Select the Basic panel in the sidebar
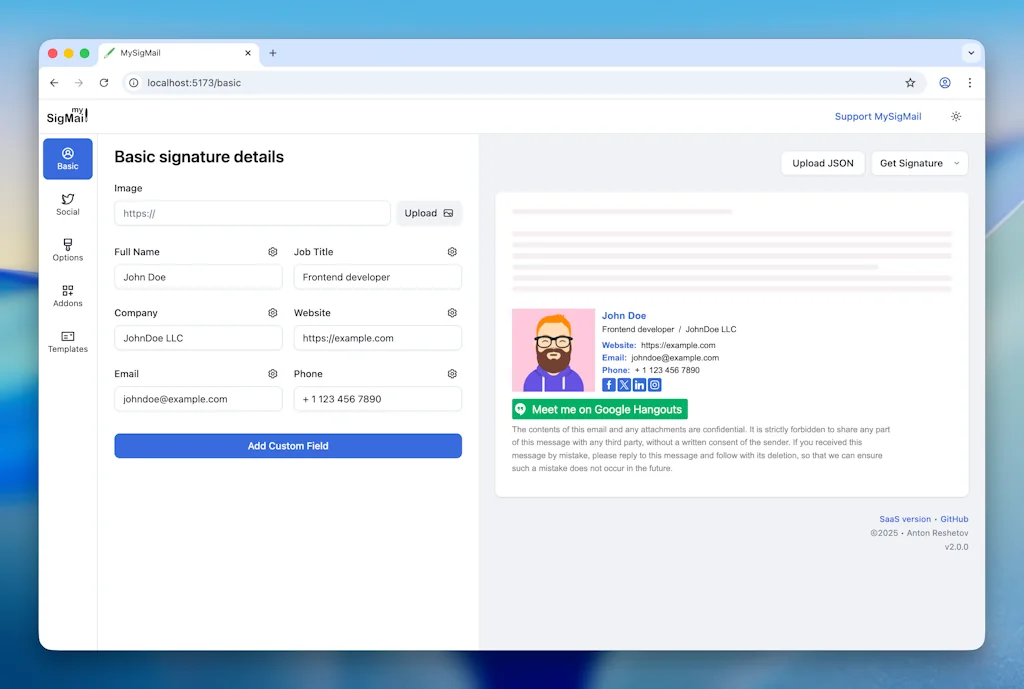The image size is (1024, 689). [x=67, y=158]
